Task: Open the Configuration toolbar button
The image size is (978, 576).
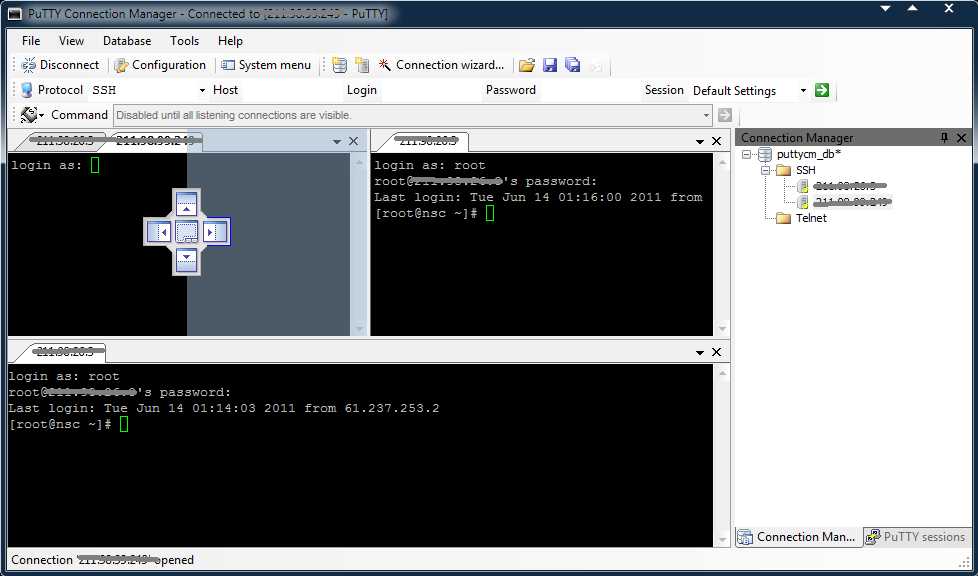Action: pyautogui.click(x=160, y=65)
